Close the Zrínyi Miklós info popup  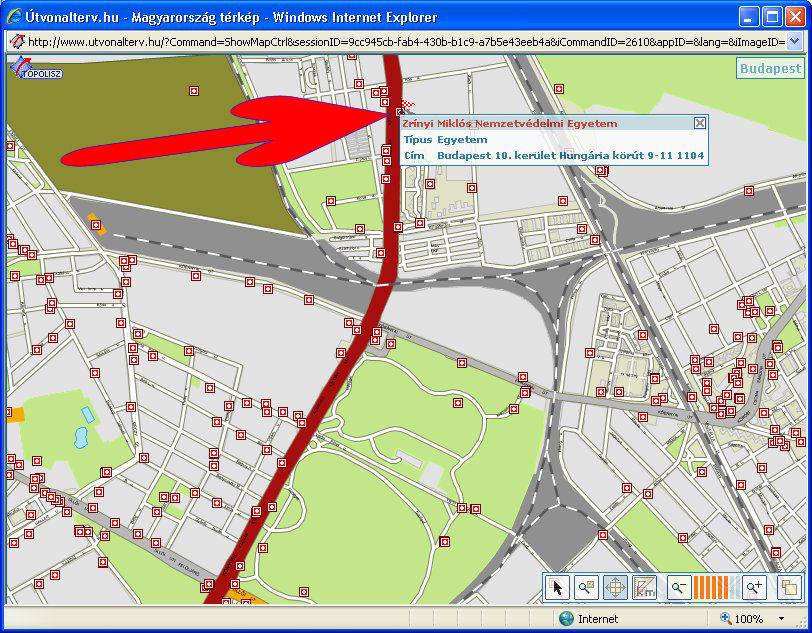[700, 123]
